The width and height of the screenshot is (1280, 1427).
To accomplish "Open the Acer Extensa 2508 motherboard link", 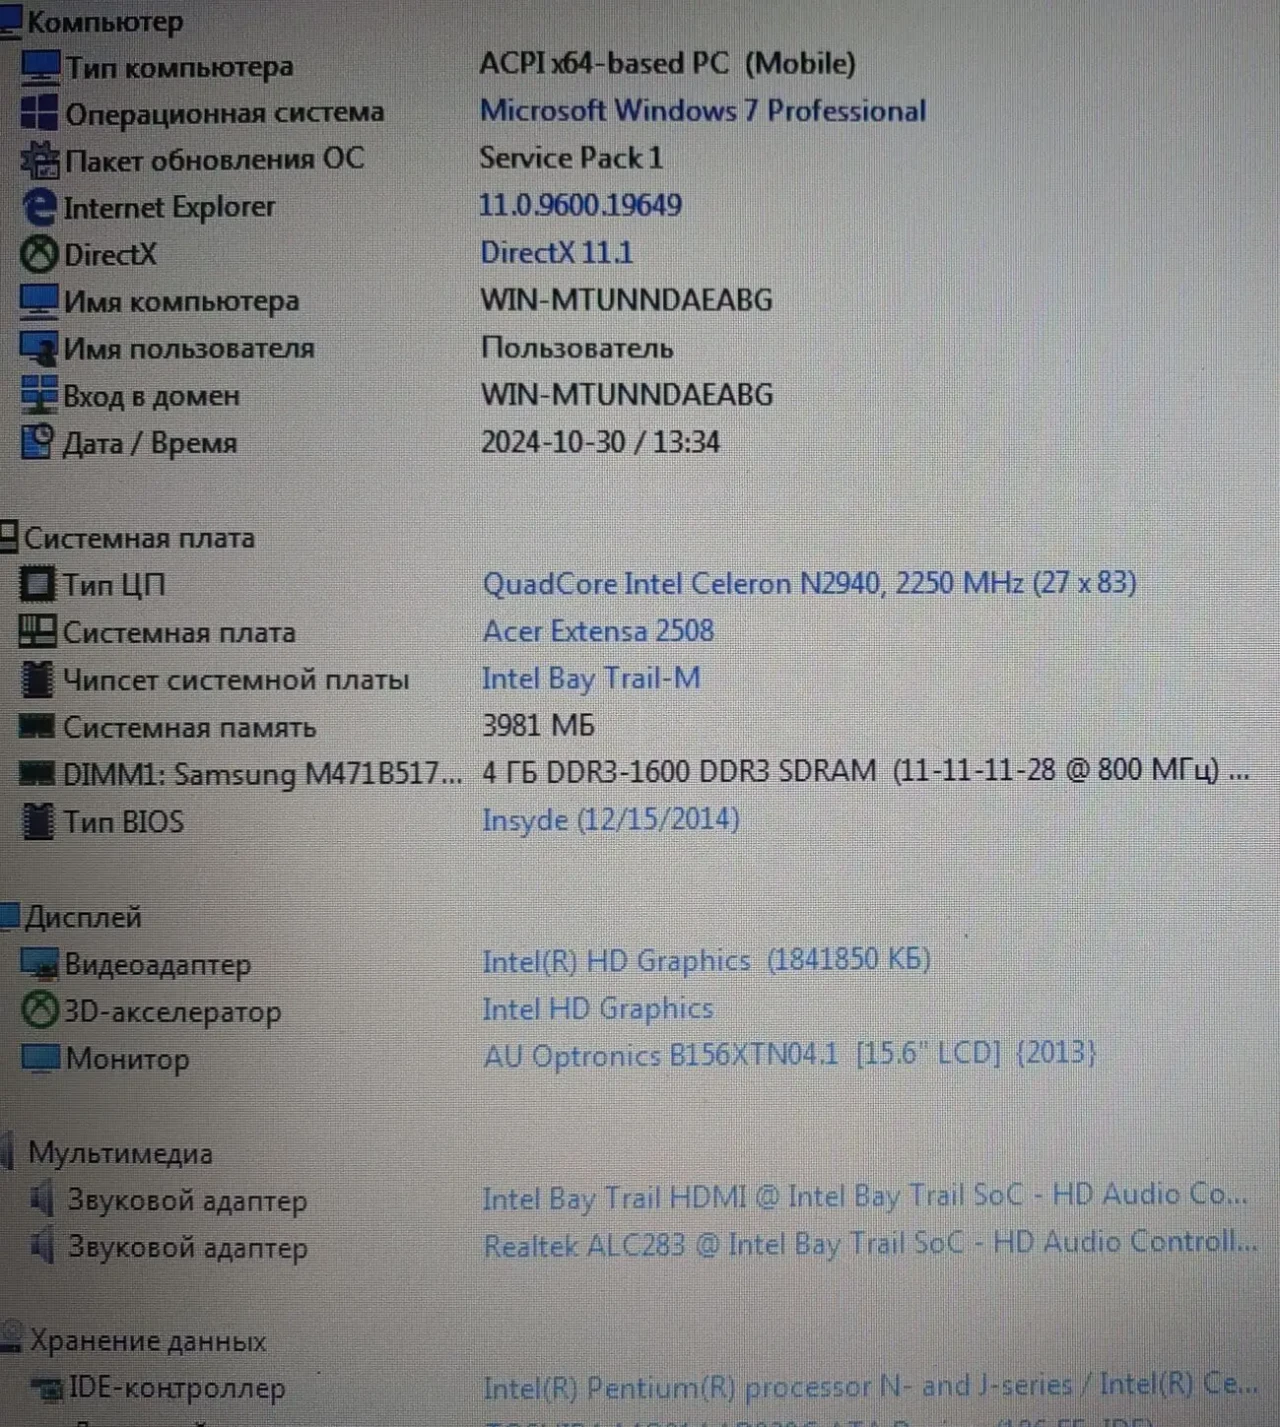I will [597, 630].
